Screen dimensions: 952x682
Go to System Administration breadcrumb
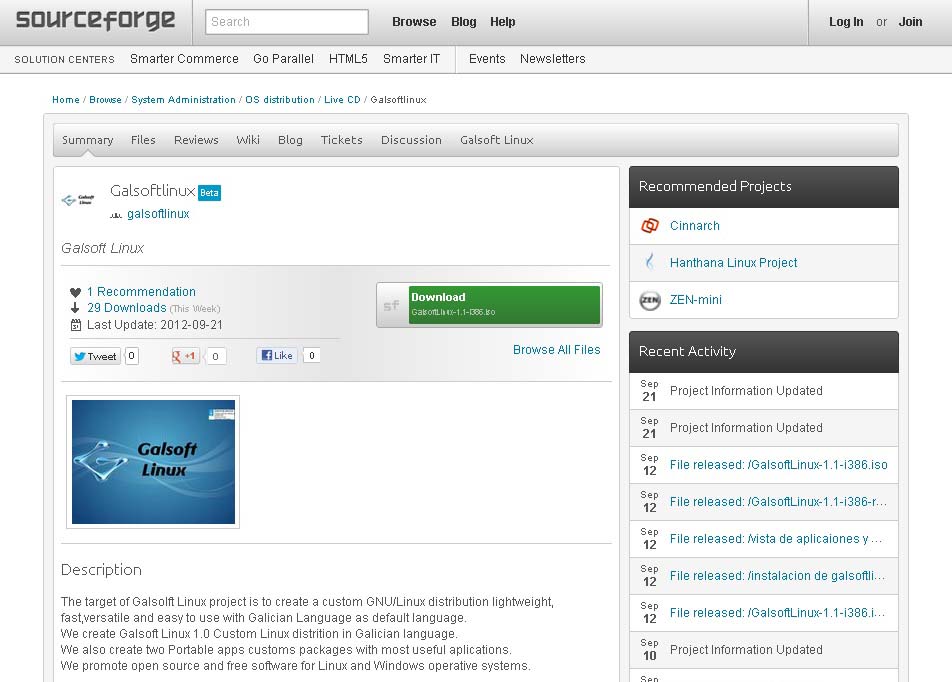[x=183, y=100]
